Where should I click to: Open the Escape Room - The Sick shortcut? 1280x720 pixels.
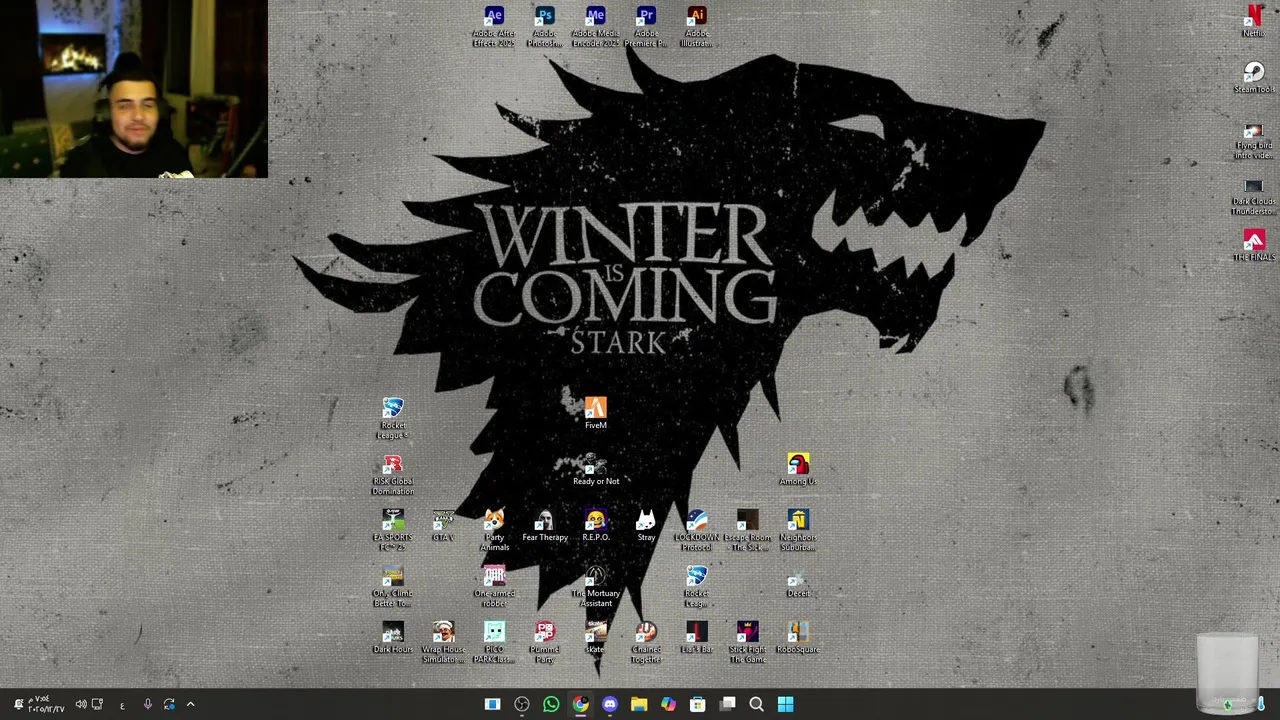point(747,530)
